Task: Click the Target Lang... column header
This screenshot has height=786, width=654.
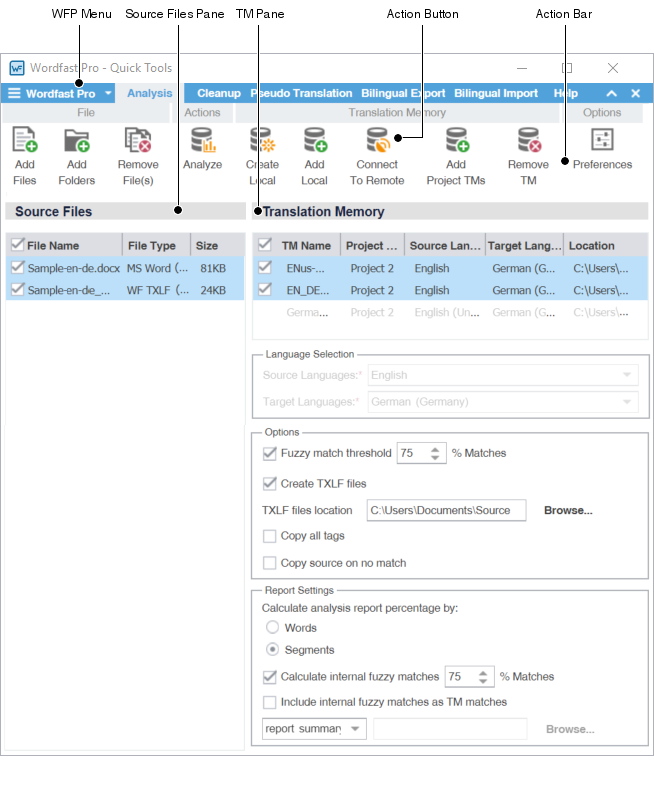Action: tap(524, 245)
